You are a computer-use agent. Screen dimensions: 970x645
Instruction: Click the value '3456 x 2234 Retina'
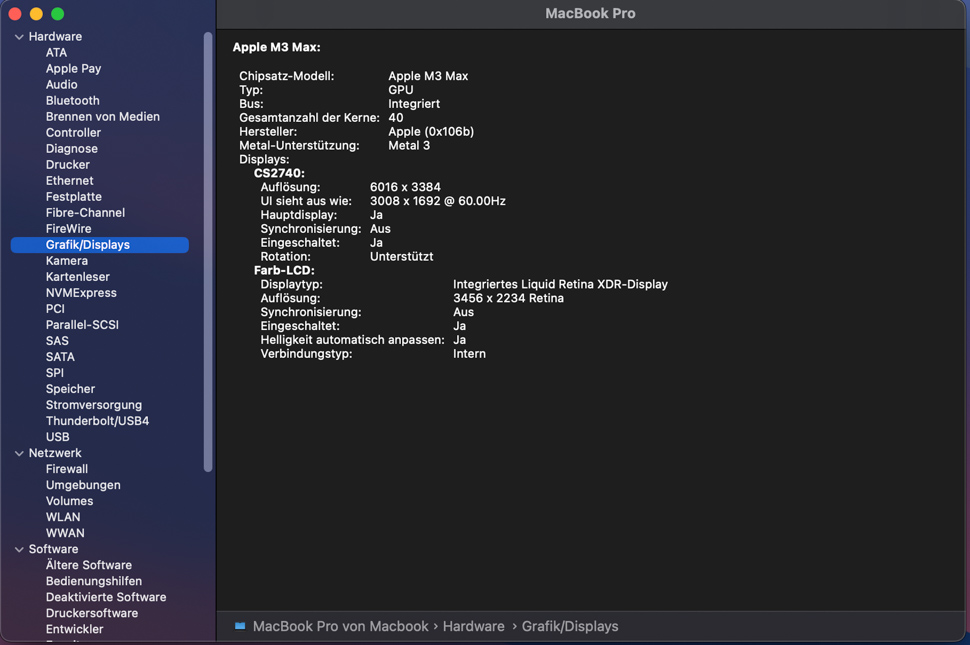tap(508, 299)
